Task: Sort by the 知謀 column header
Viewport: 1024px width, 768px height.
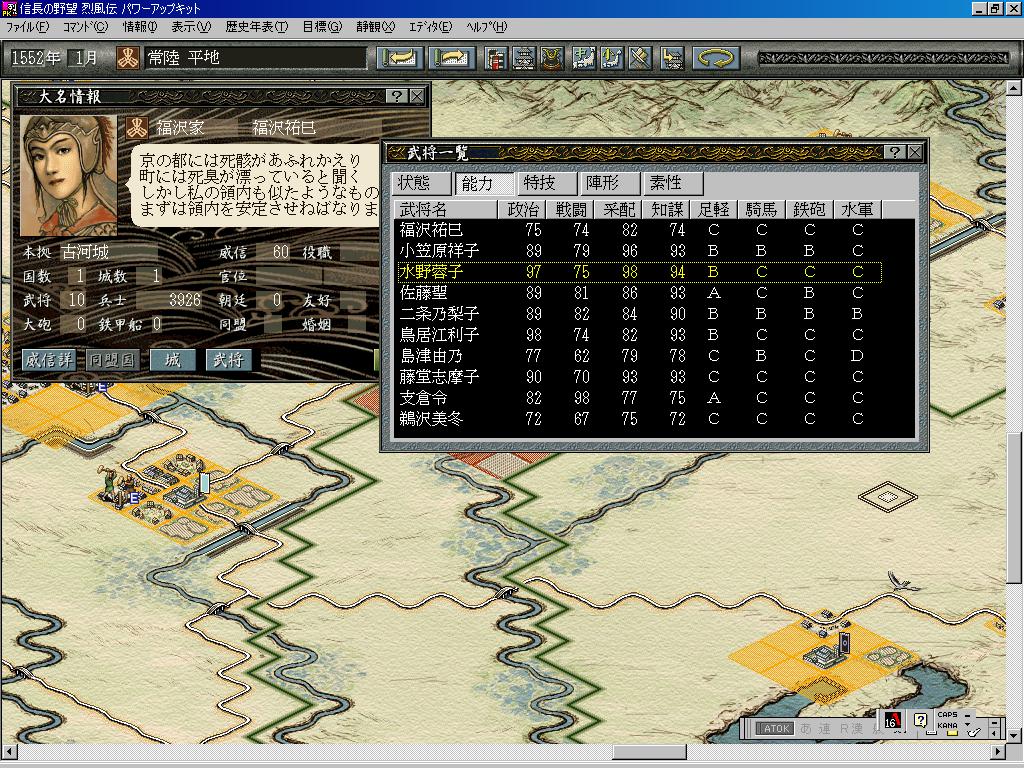Action: [x=666, y=210]
